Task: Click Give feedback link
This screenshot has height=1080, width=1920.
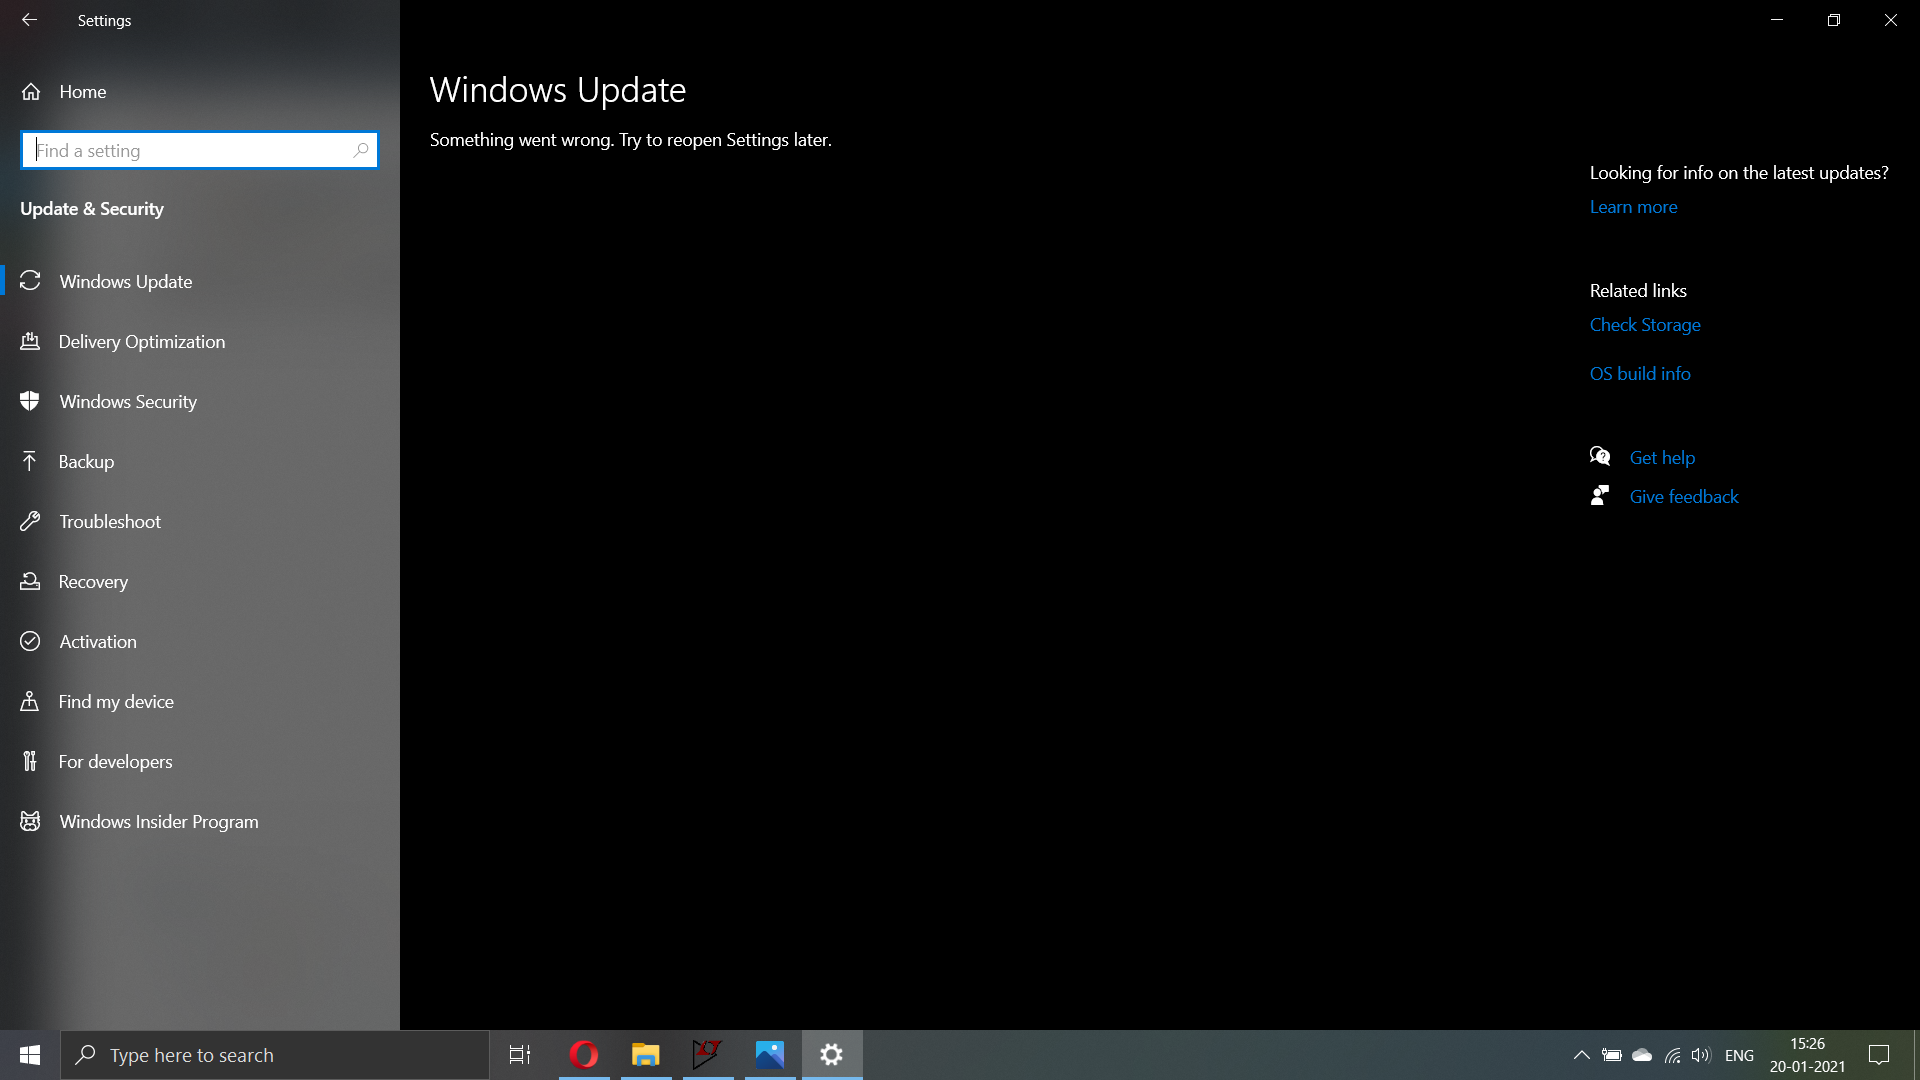Action: pos(1684,496)
